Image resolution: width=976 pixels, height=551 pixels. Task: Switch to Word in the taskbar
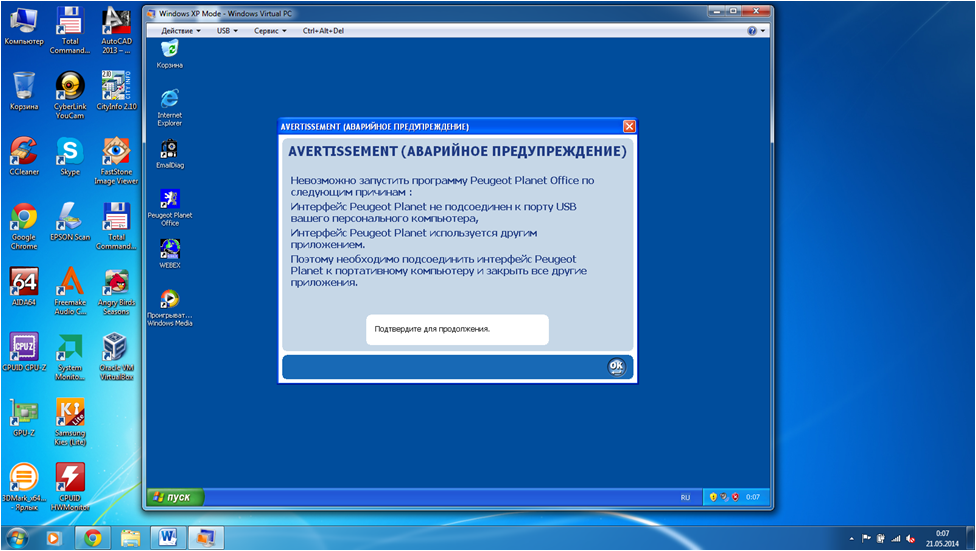[x=168, y=538]
